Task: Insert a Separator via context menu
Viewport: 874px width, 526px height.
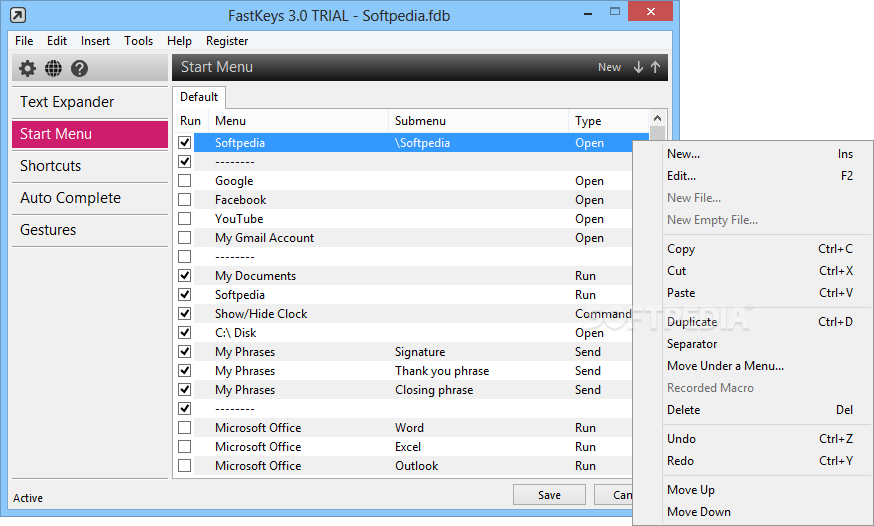Action: pyautogui.click(x=760, y=344)
